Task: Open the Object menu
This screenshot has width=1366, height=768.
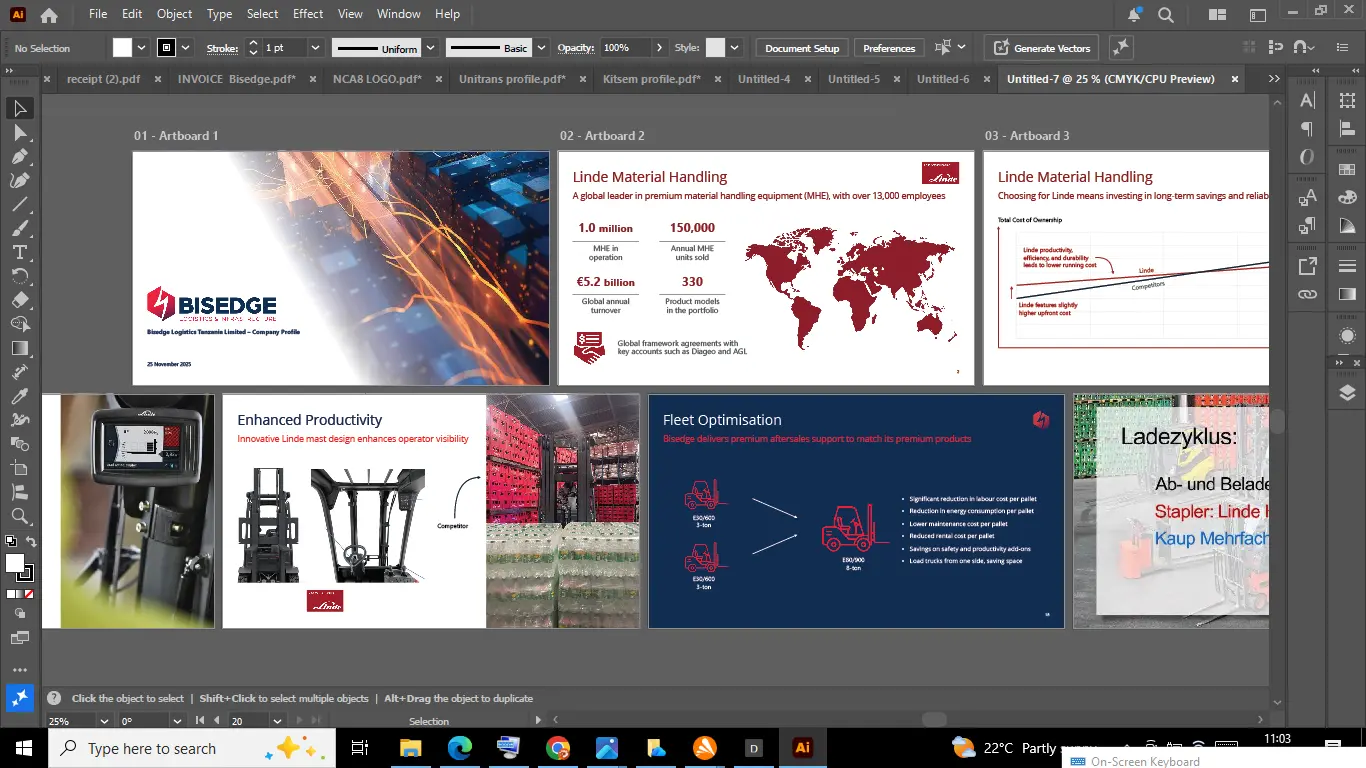Action: [x=174, y=14]
